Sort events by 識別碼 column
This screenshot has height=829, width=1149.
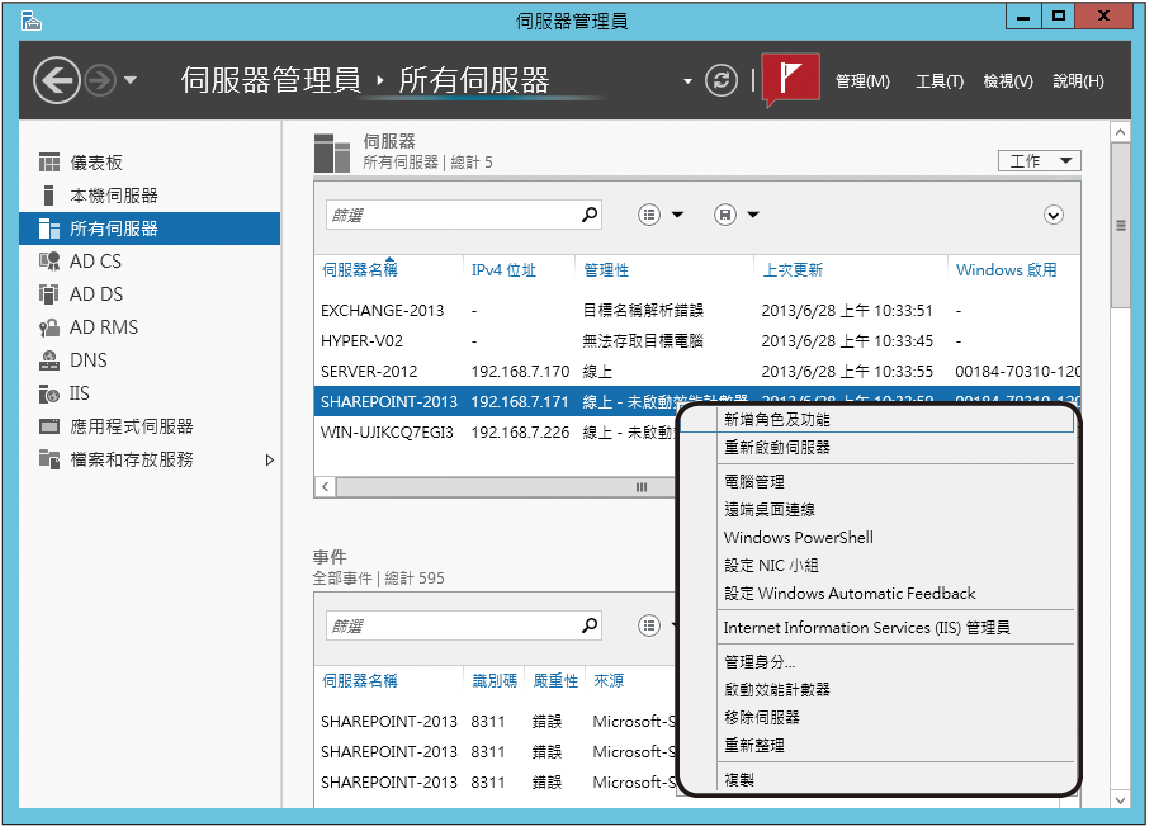pos(495,681)
